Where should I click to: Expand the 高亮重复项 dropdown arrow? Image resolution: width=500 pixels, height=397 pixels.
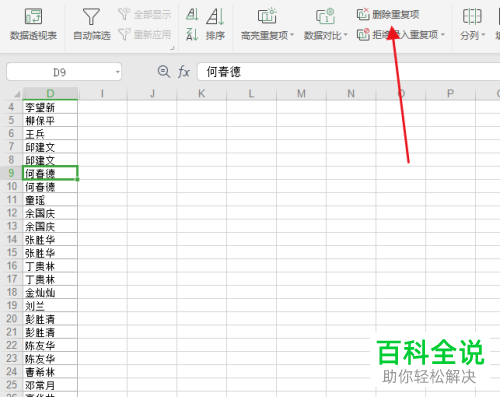292,35
